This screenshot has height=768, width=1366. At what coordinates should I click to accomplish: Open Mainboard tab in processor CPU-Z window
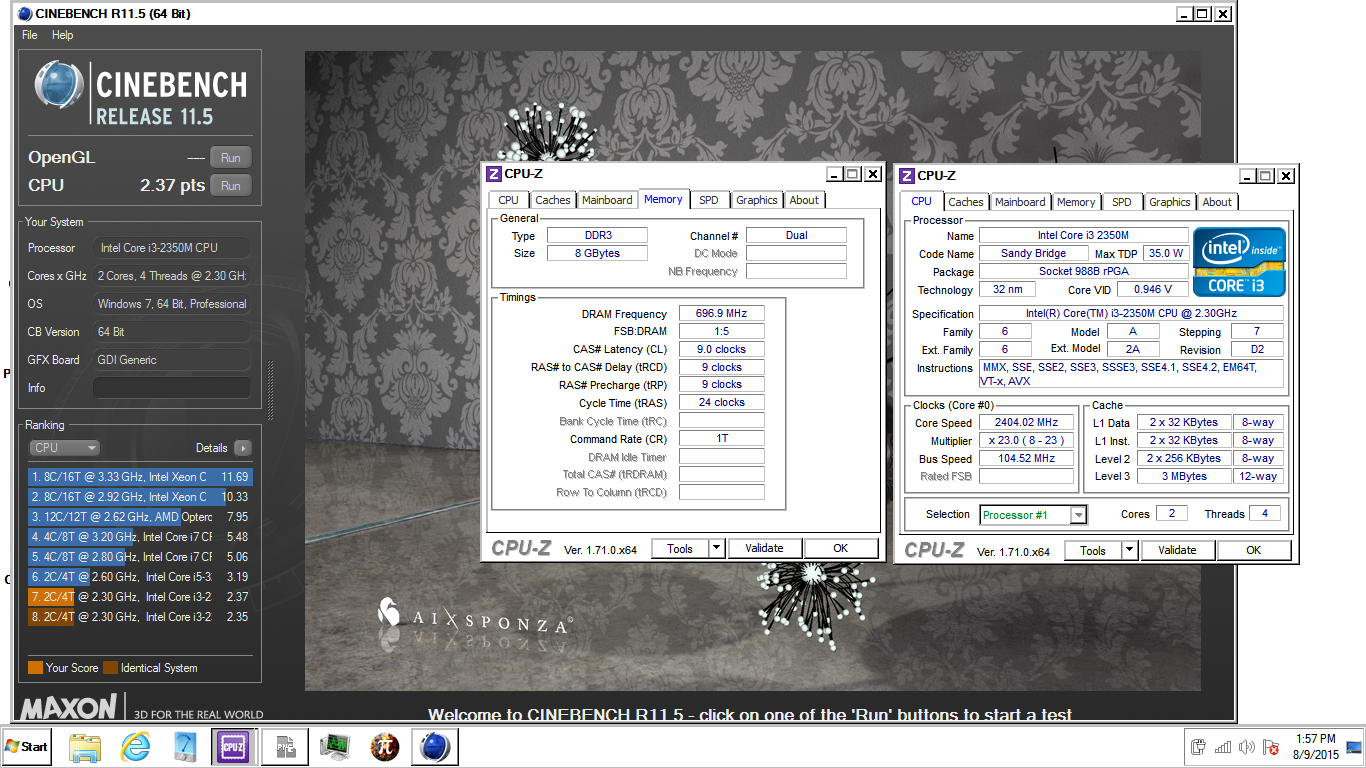[1020, 202]
